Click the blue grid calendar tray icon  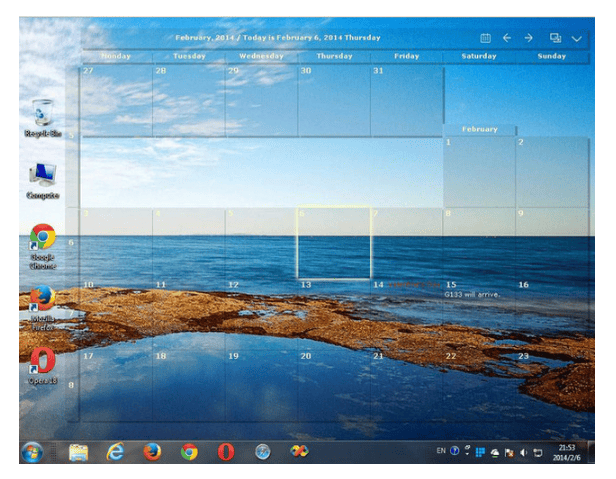[480, 453]
